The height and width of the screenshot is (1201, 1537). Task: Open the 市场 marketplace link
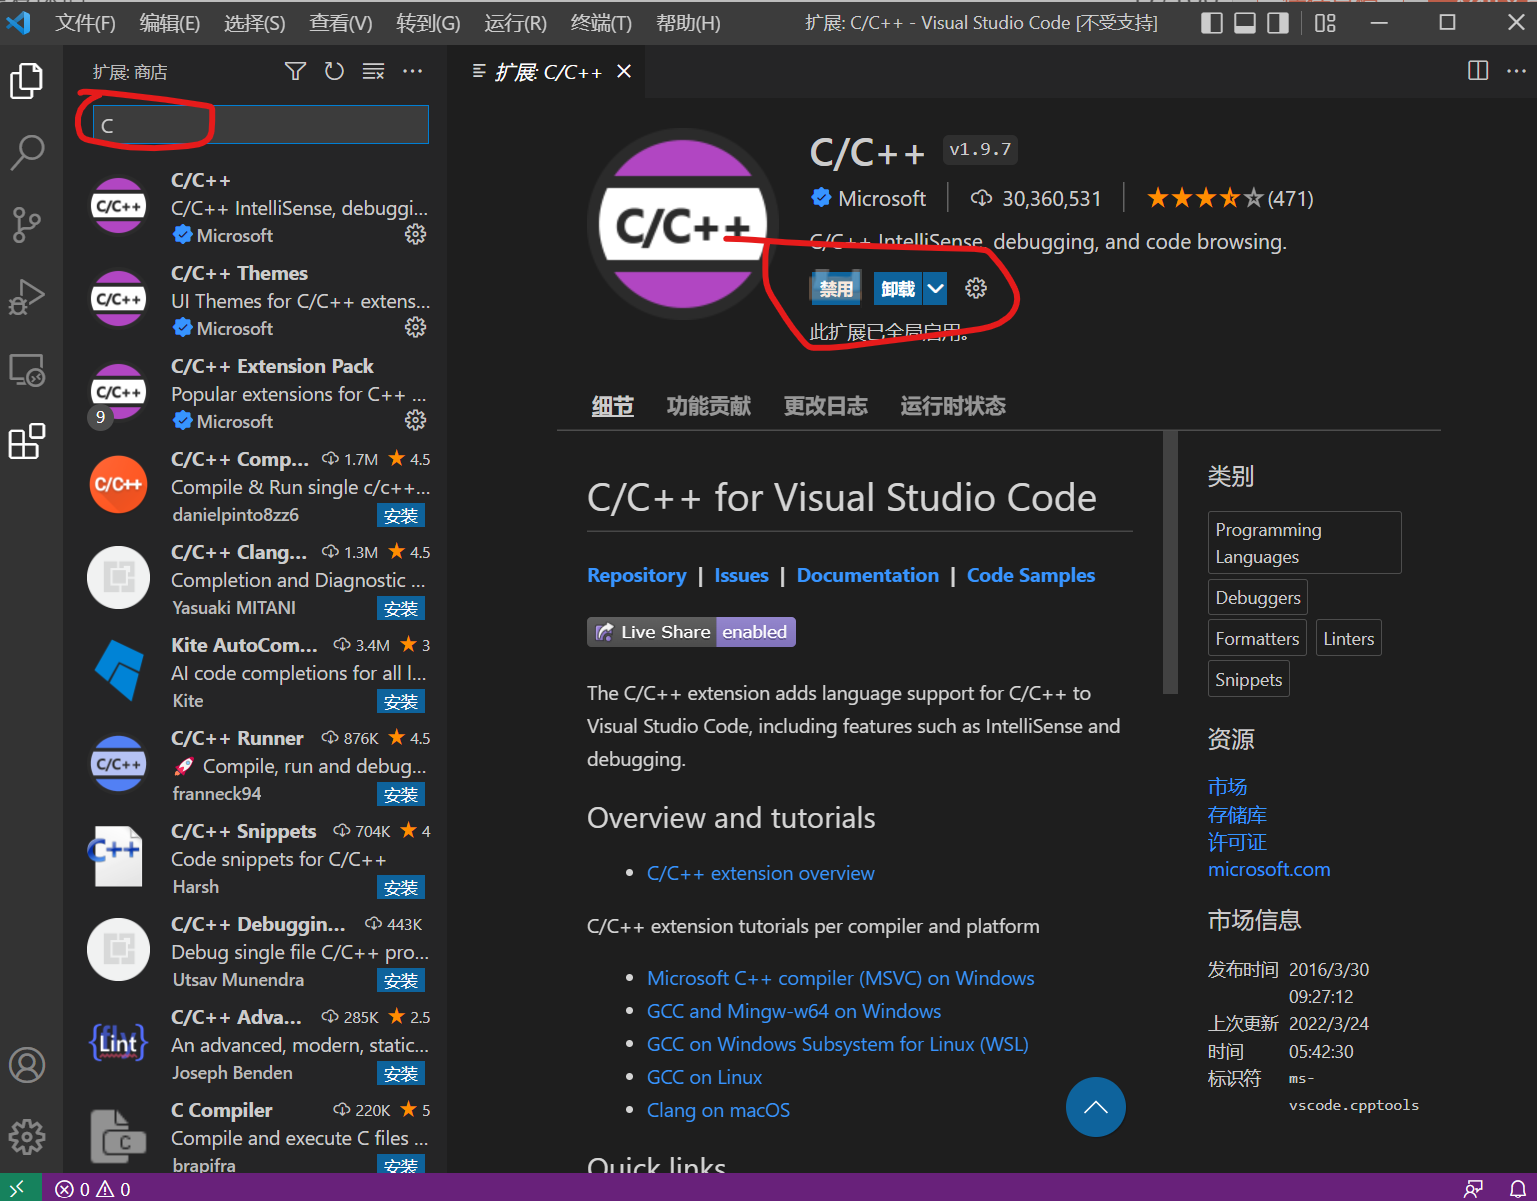[1228, 787]
